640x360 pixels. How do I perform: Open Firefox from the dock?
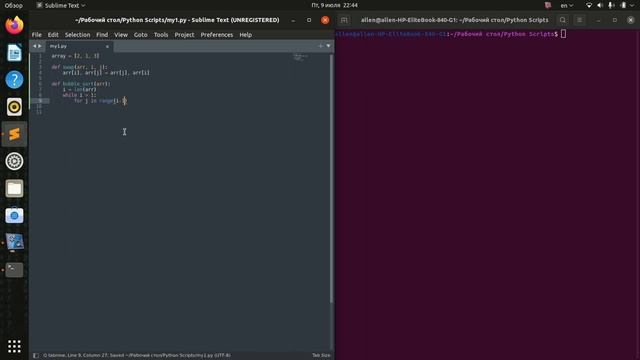coord(14,25)
